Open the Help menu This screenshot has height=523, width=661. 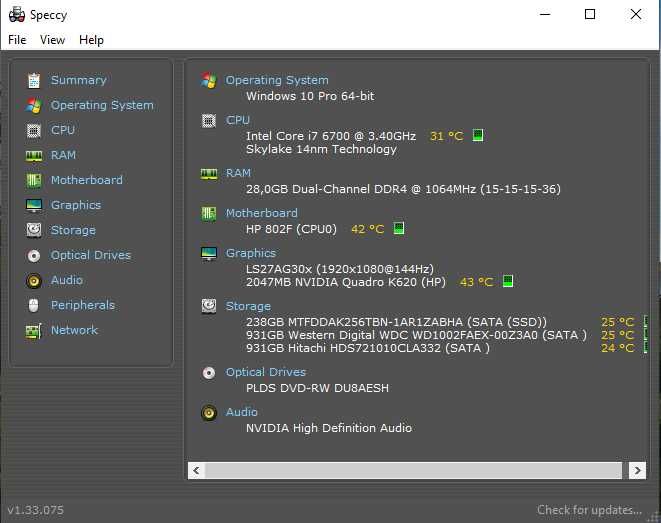point(91,40)
